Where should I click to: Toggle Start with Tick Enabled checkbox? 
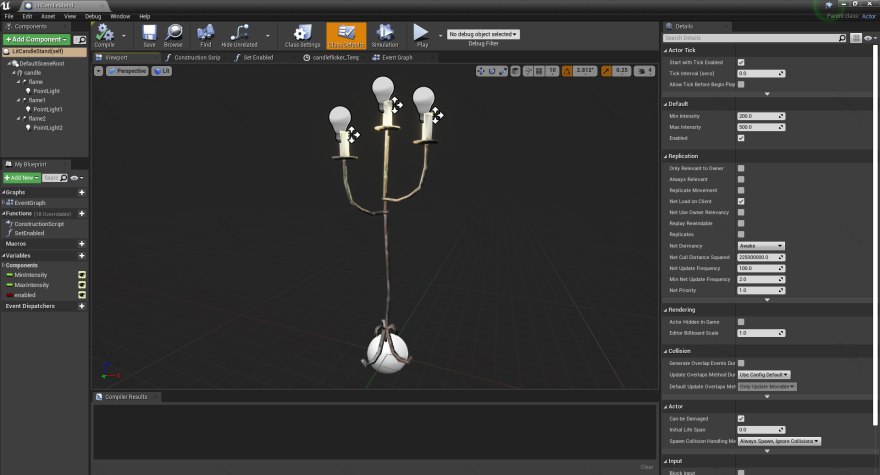(x=741, y=62)
